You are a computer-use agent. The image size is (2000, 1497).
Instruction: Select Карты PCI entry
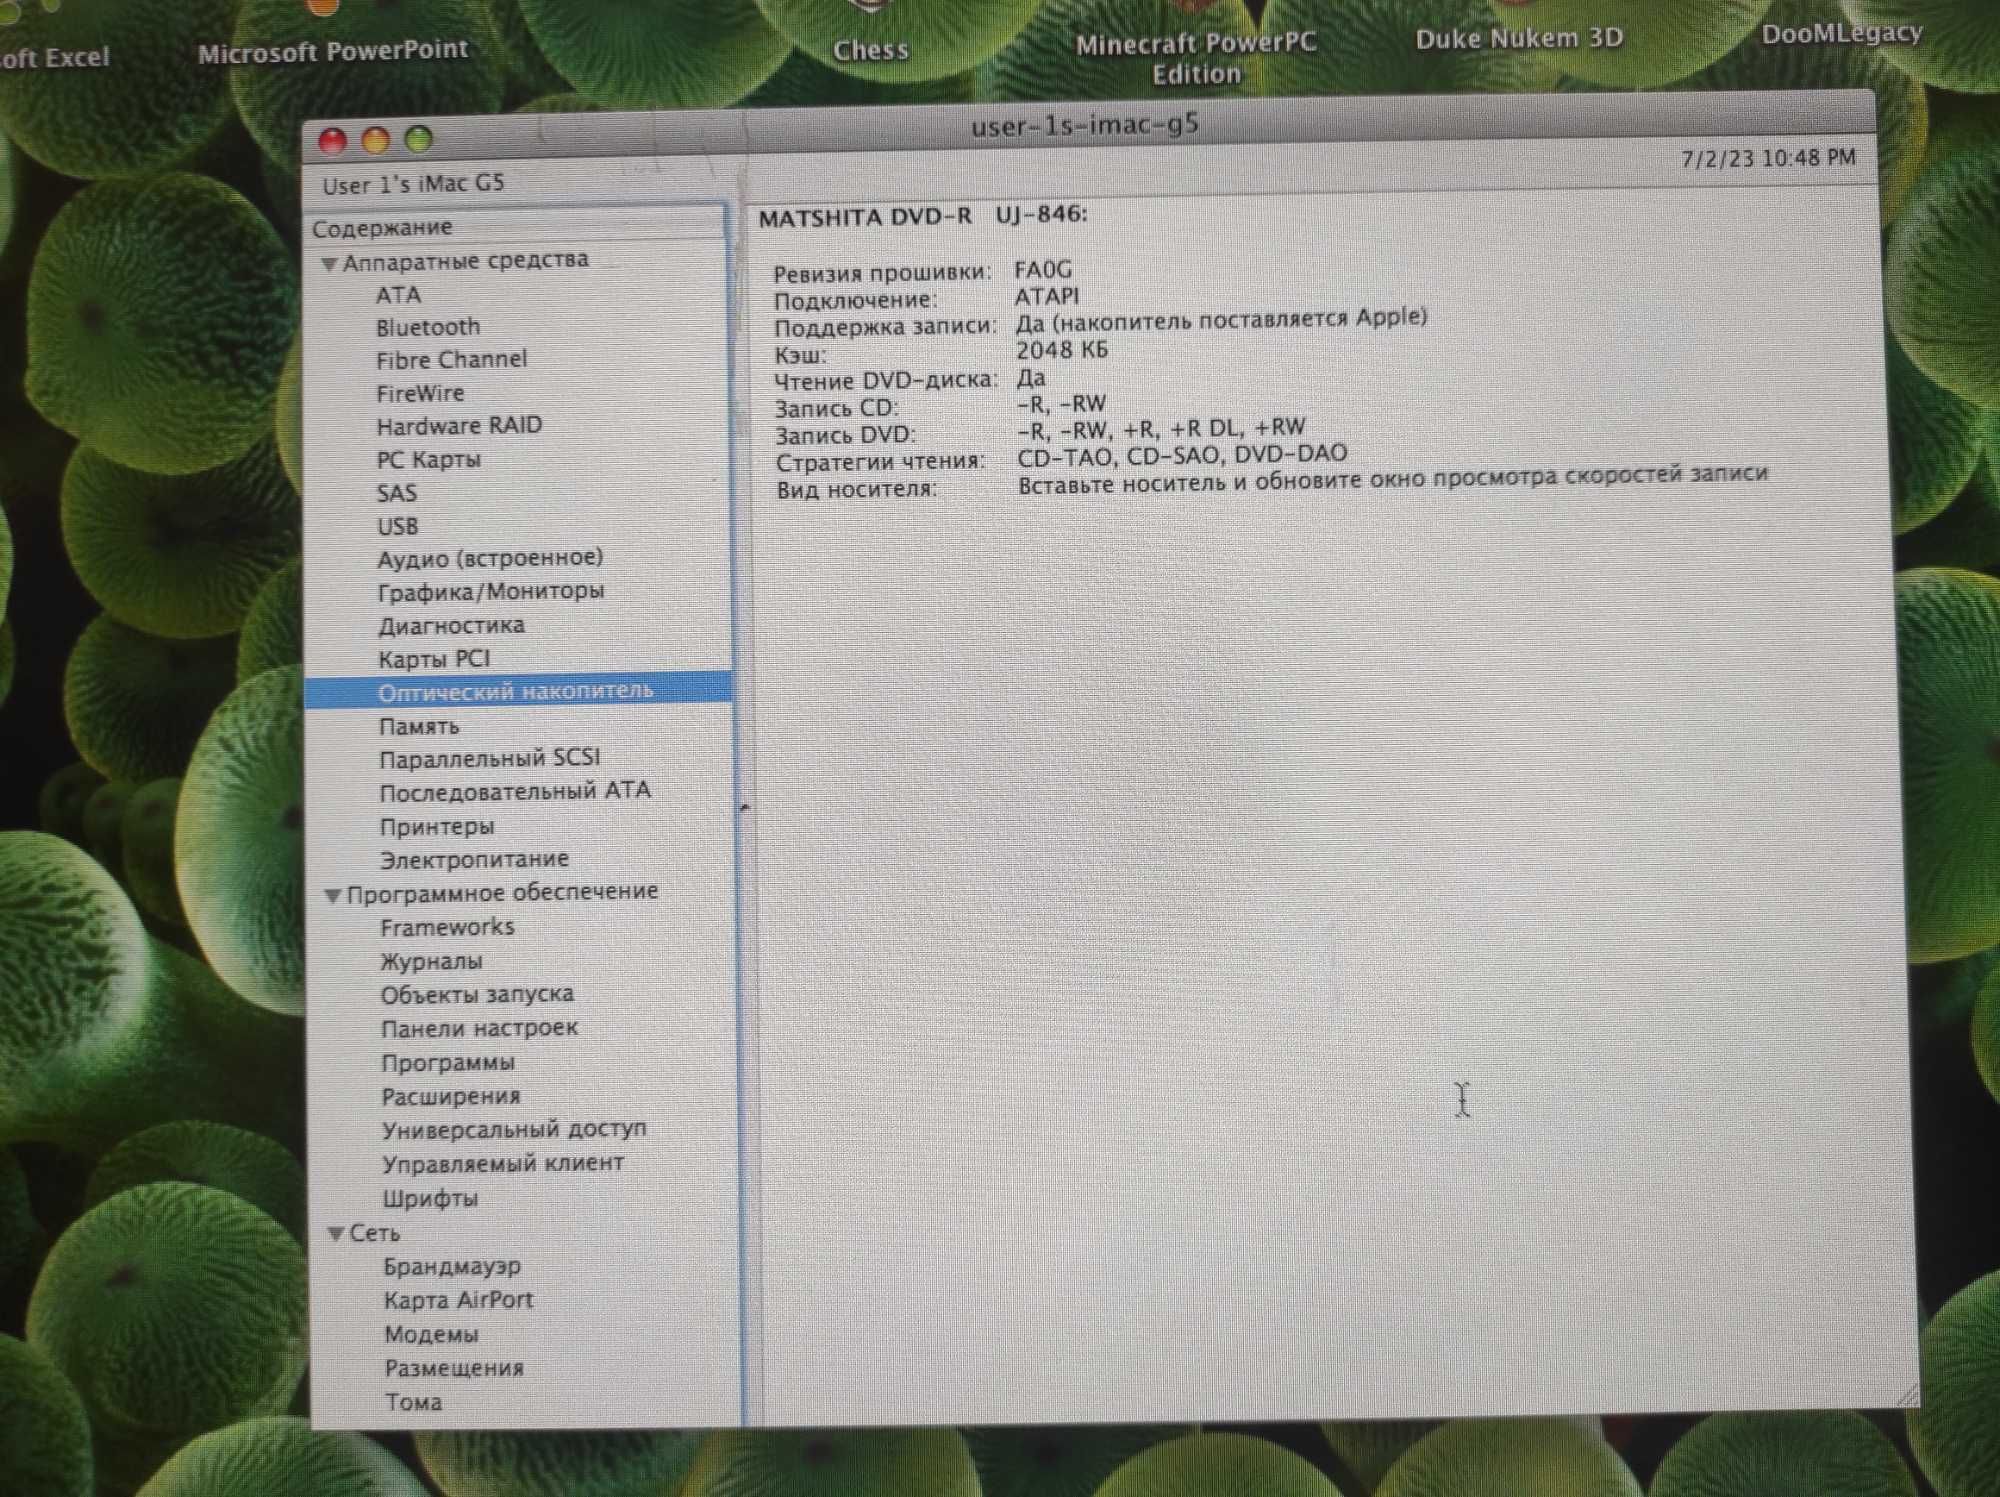click(x=434, y=659)
